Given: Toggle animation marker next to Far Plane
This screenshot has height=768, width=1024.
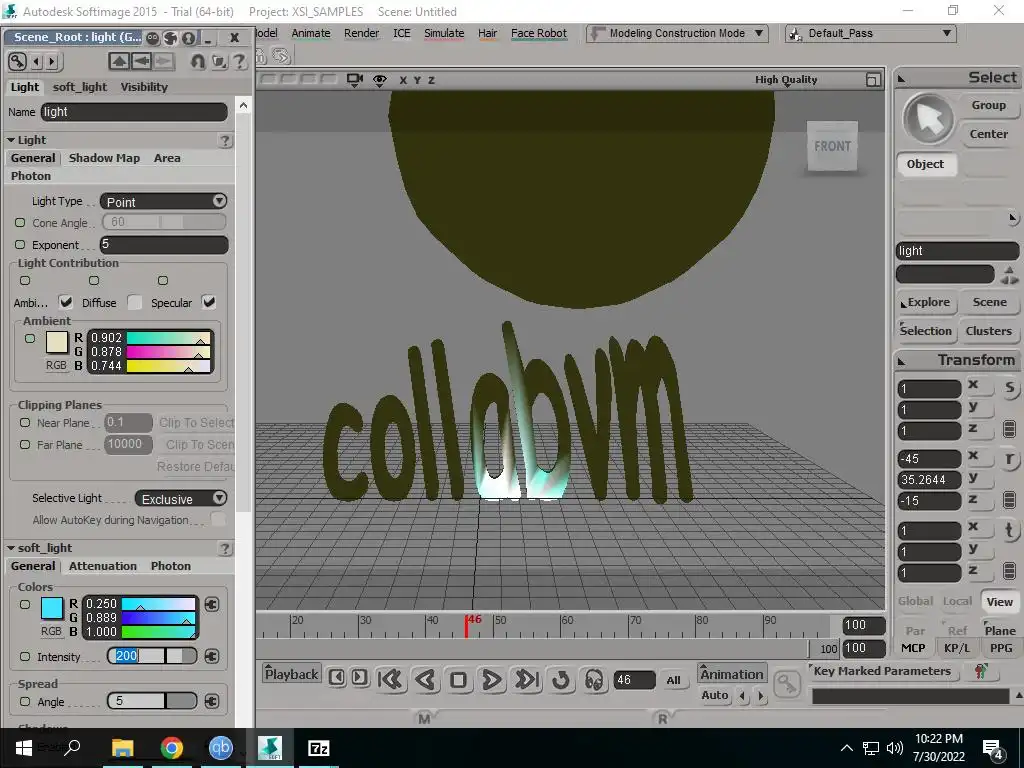Looking at the screenshot, I should pos(25,444).
